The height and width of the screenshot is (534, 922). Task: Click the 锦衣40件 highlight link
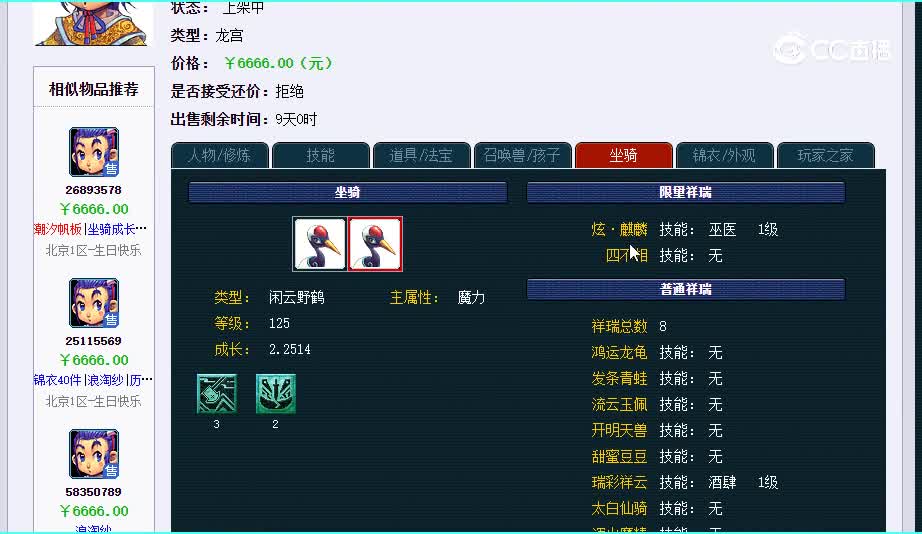pos(58,381)
